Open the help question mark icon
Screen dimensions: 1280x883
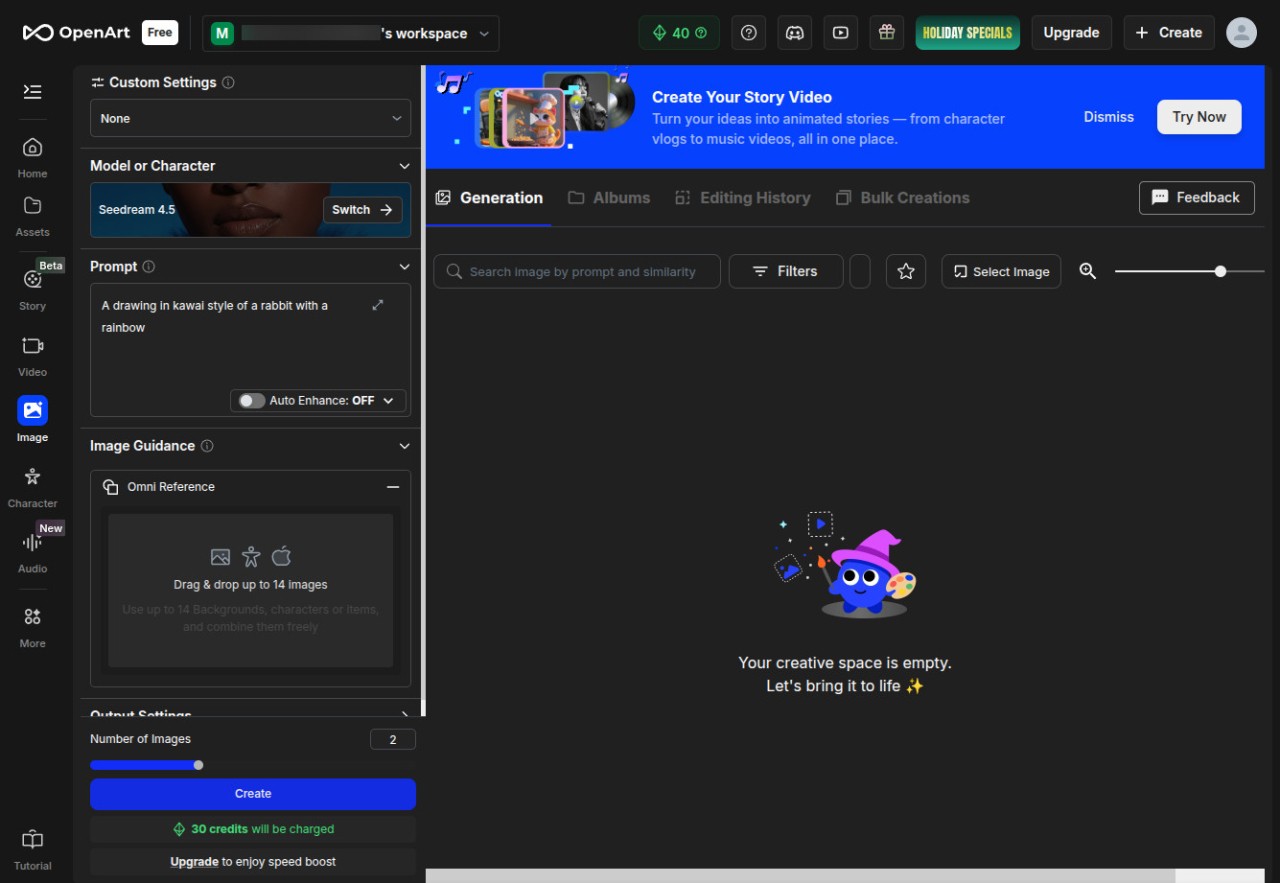click(749, 33)
